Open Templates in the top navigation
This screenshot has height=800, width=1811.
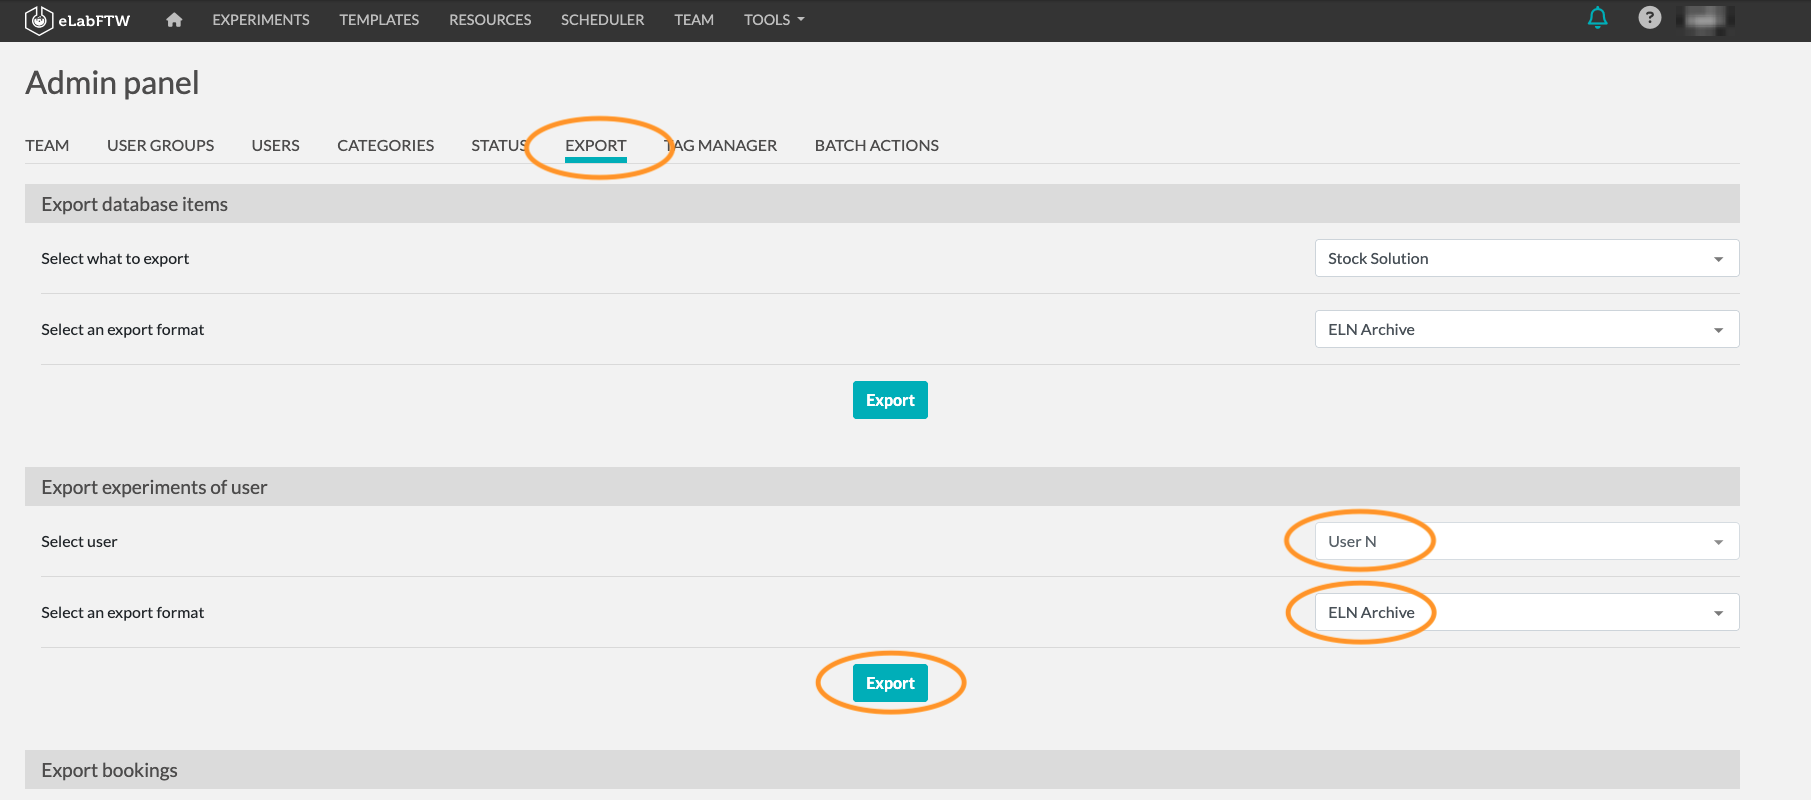point(379,20)
